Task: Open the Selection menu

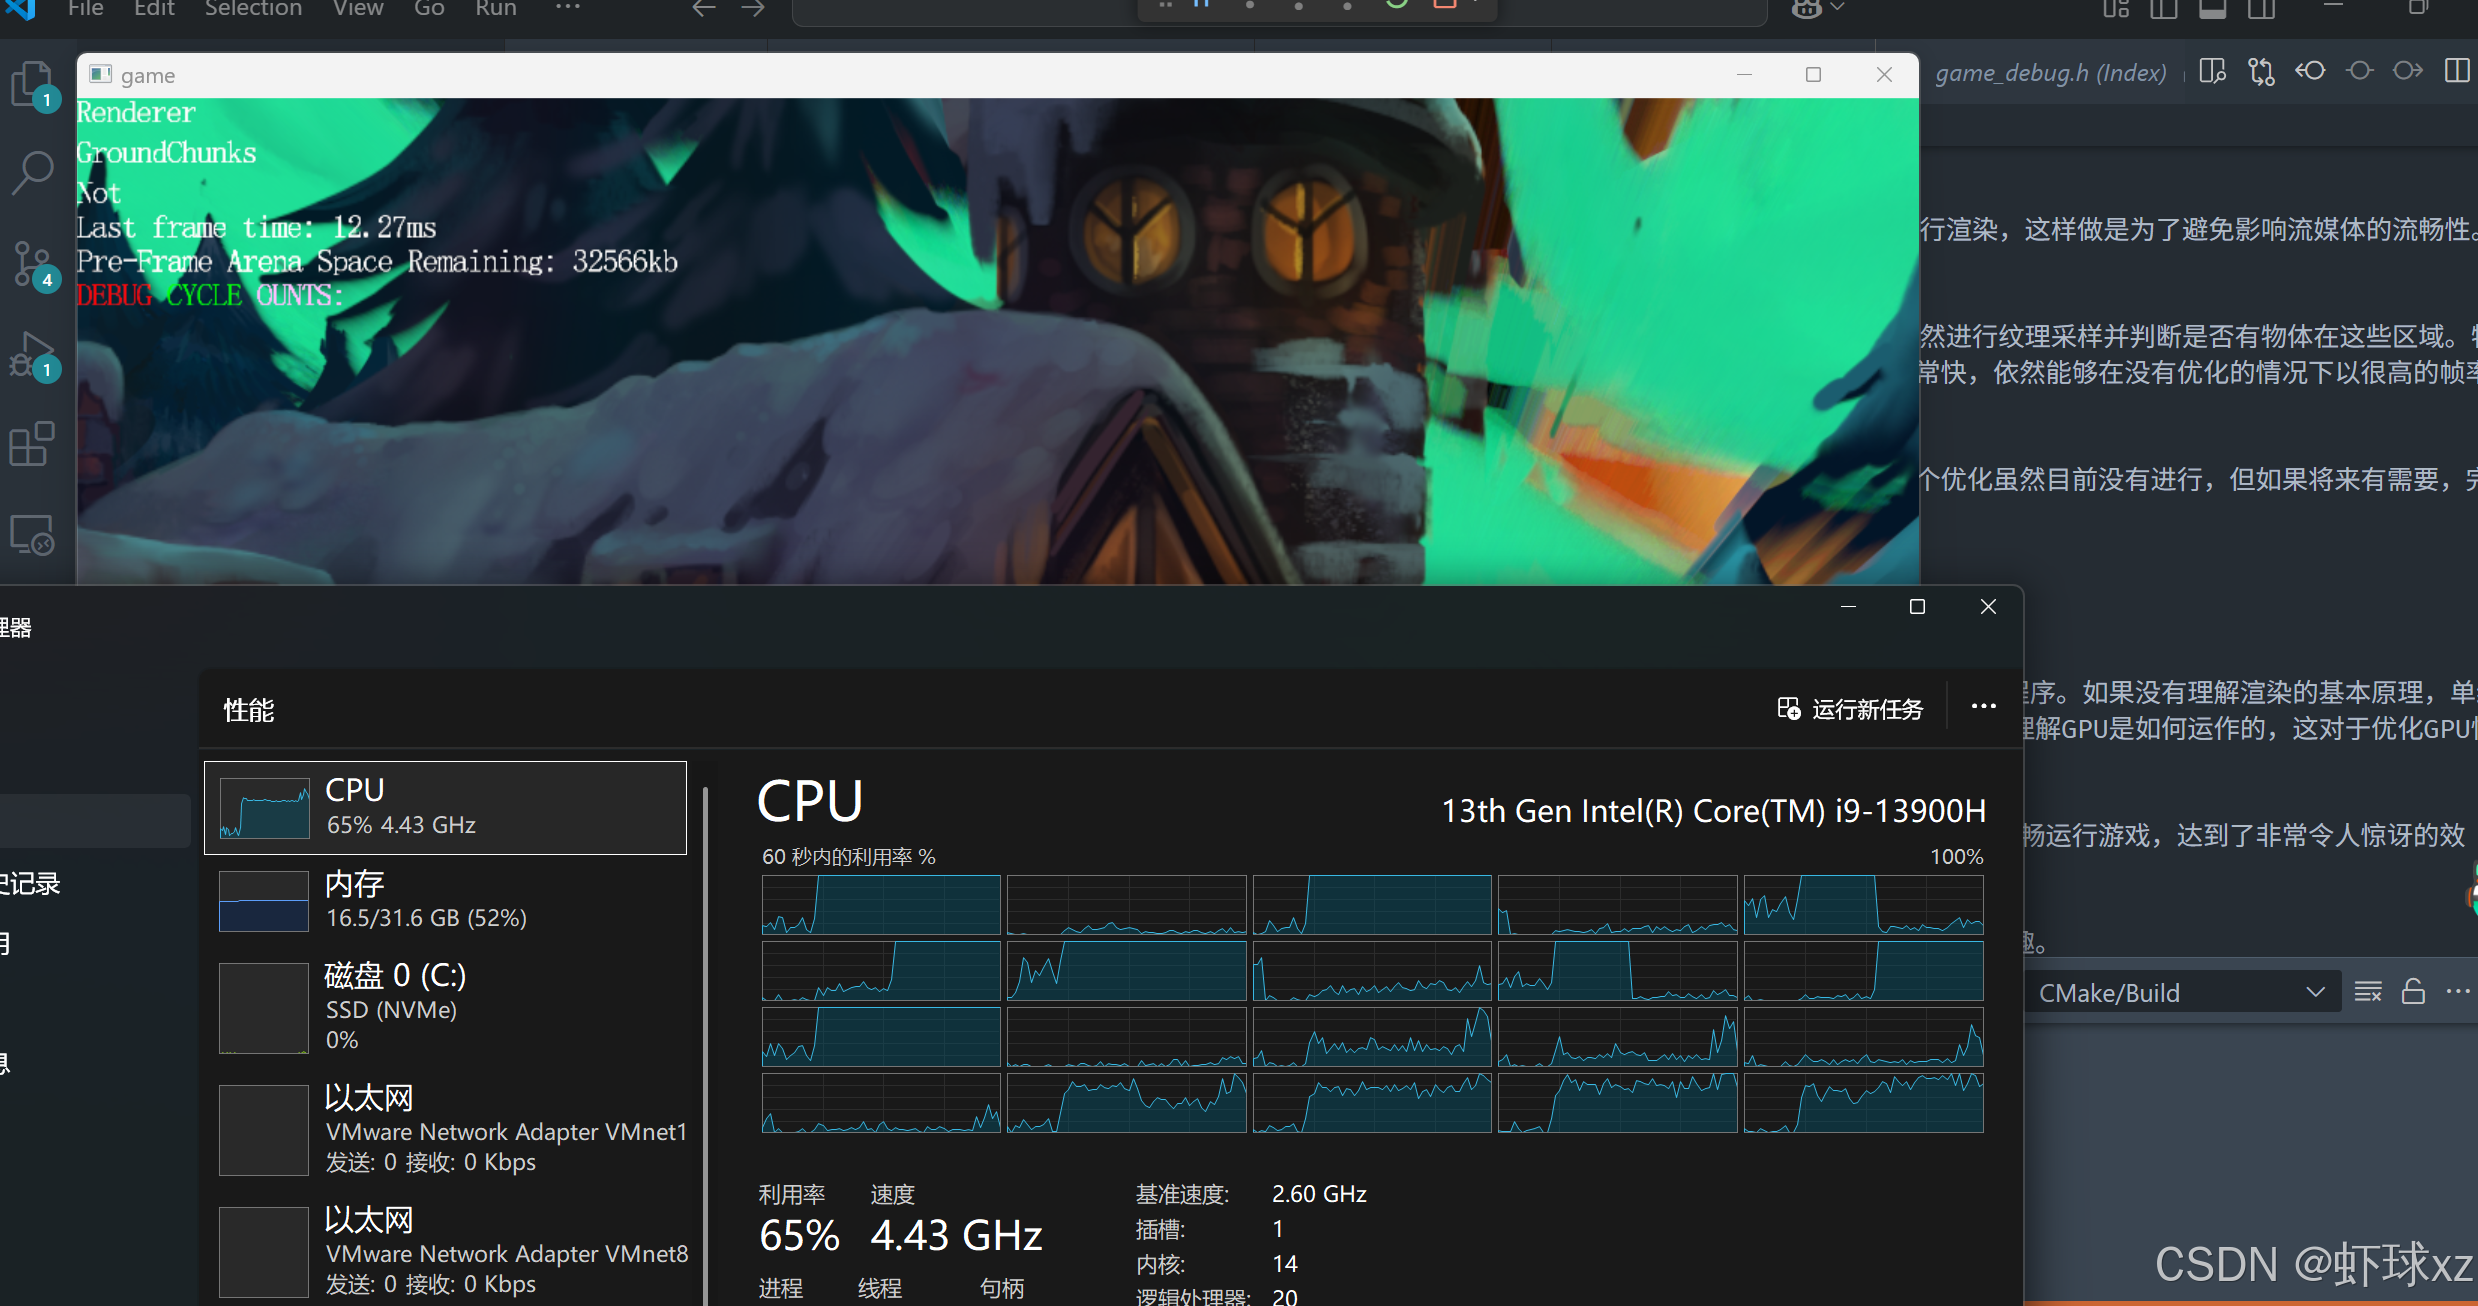Action: [x=253, y=9]
